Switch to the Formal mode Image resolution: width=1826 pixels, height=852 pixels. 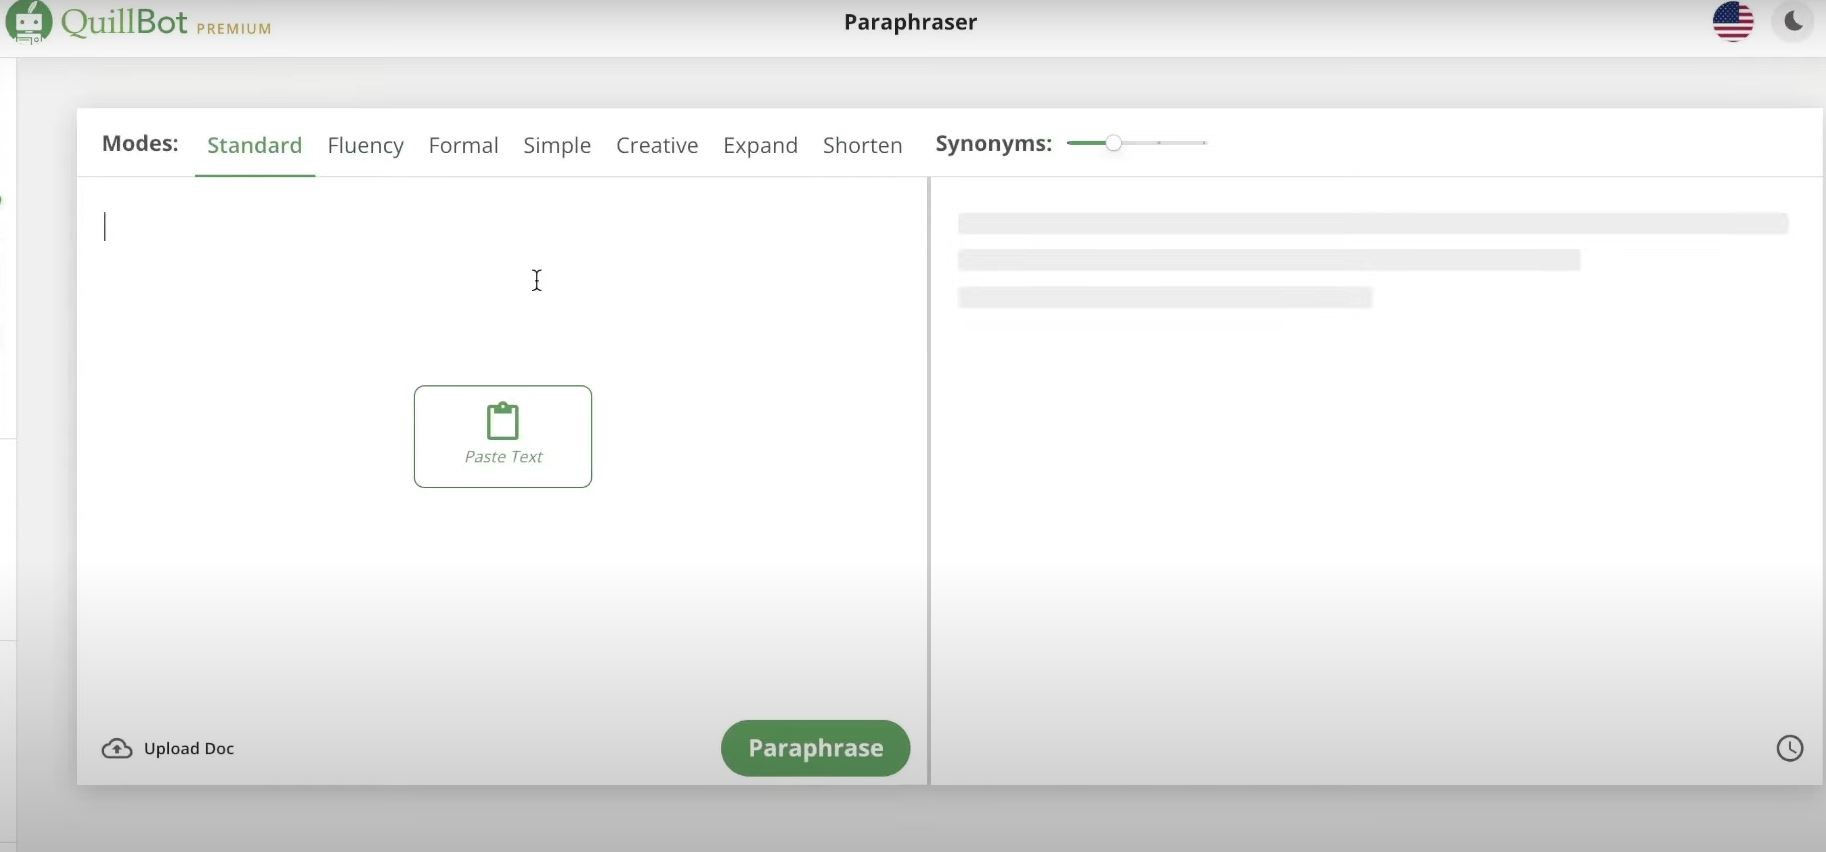tap(464, 145)
